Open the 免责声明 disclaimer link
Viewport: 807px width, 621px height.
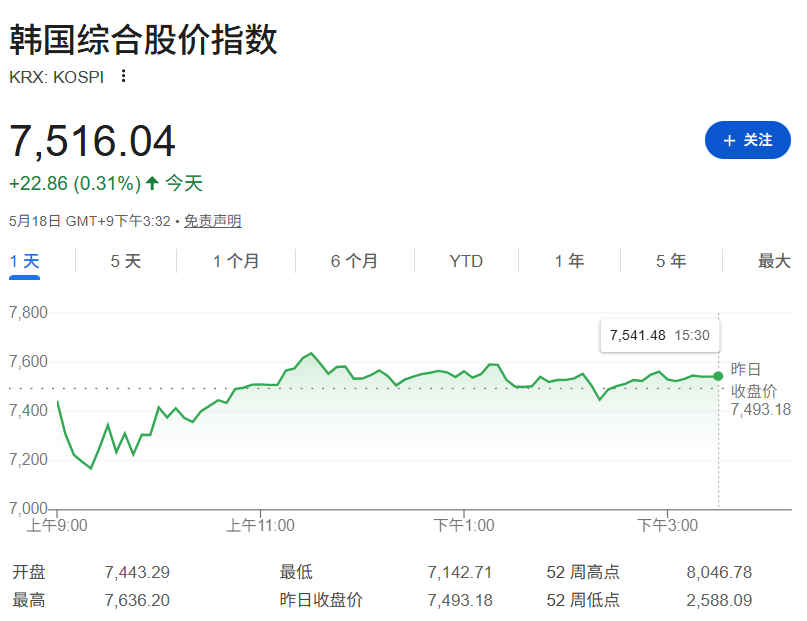pos(213,221)
